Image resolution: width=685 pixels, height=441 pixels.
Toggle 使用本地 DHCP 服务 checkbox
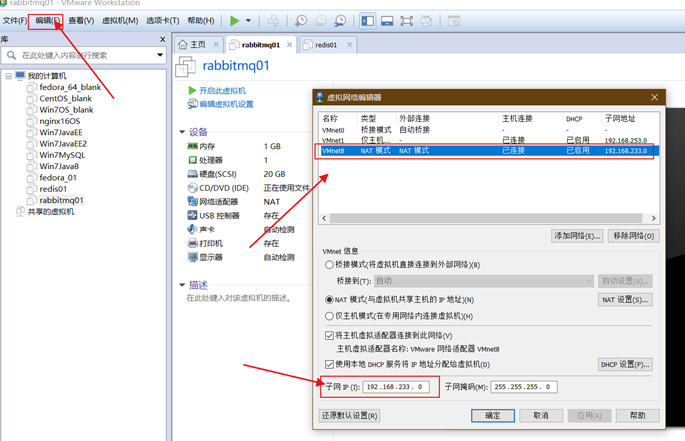pyautogui.click(x=329, y=365)
